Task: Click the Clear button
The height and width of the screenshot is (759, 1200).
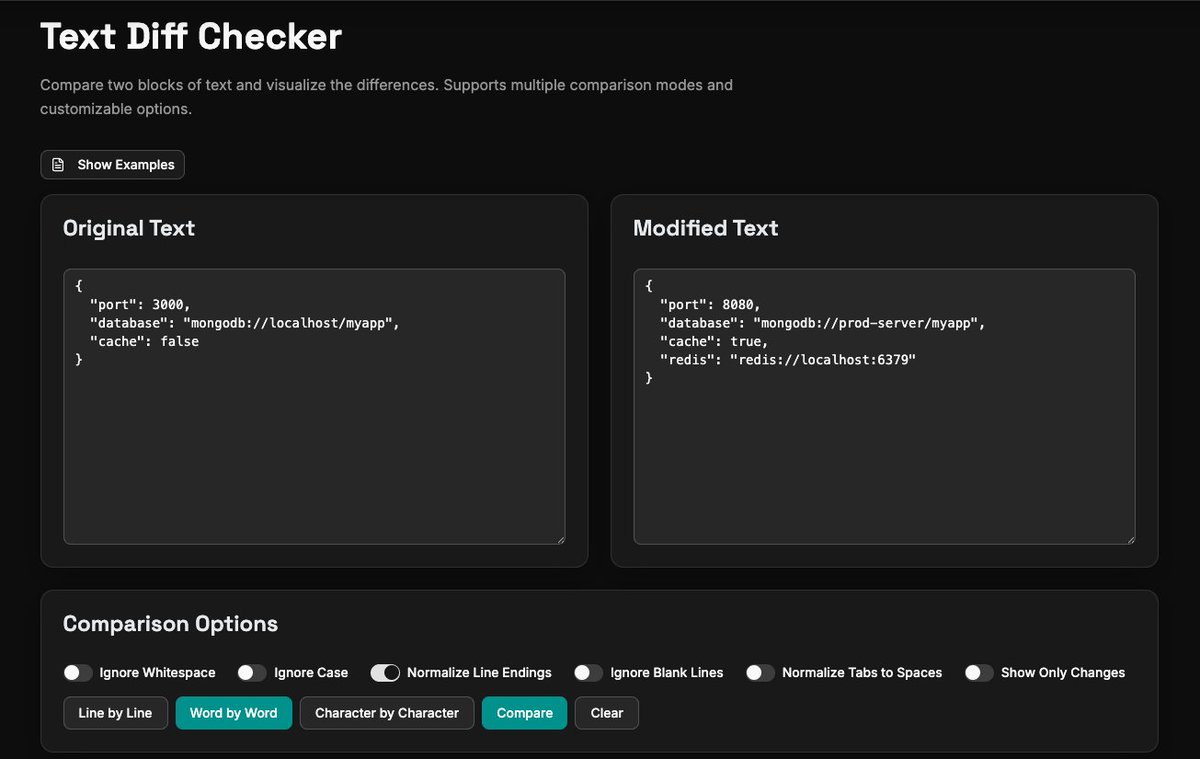Action: pos(607,713)
